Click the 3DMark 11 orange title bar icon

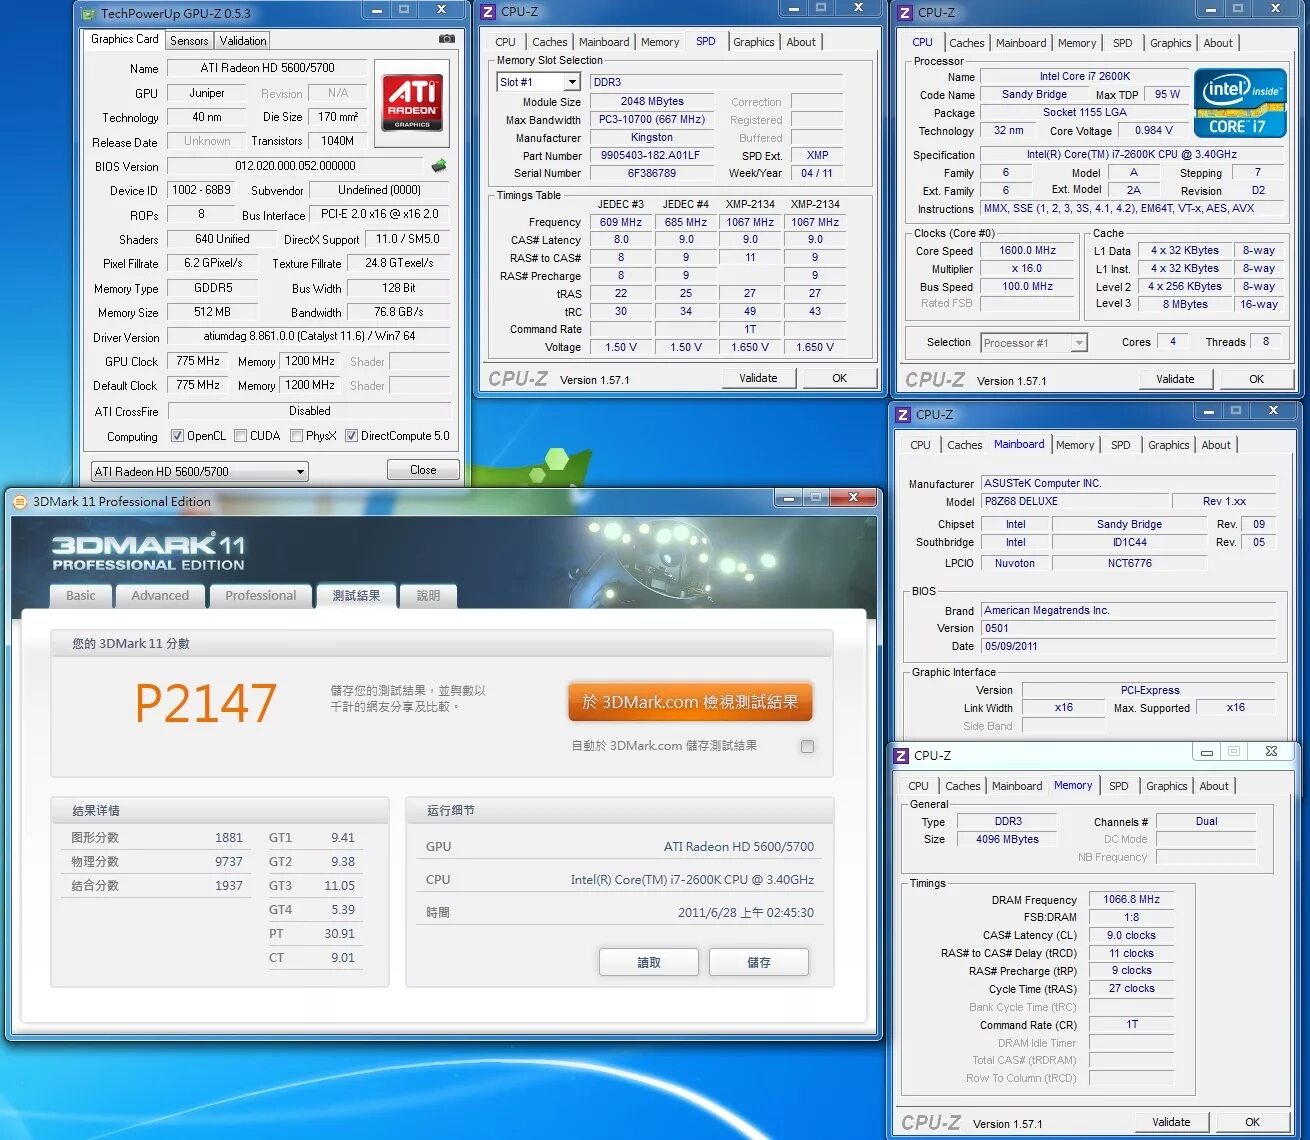(20, 501)
